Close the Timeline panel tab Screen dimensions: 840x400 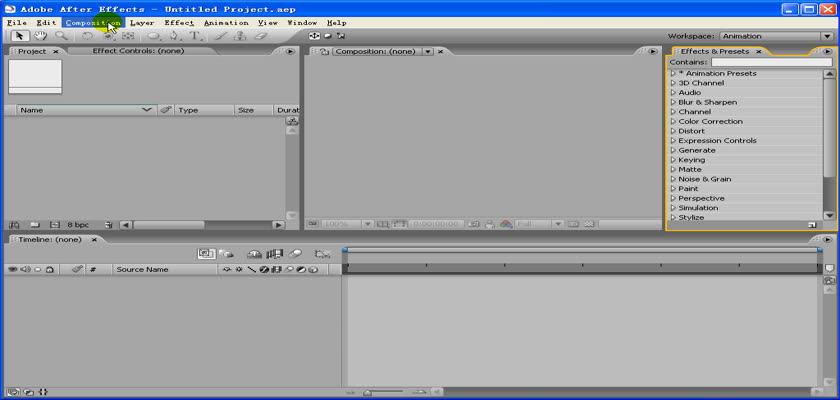pyautogui.click(x=94, y=240)
